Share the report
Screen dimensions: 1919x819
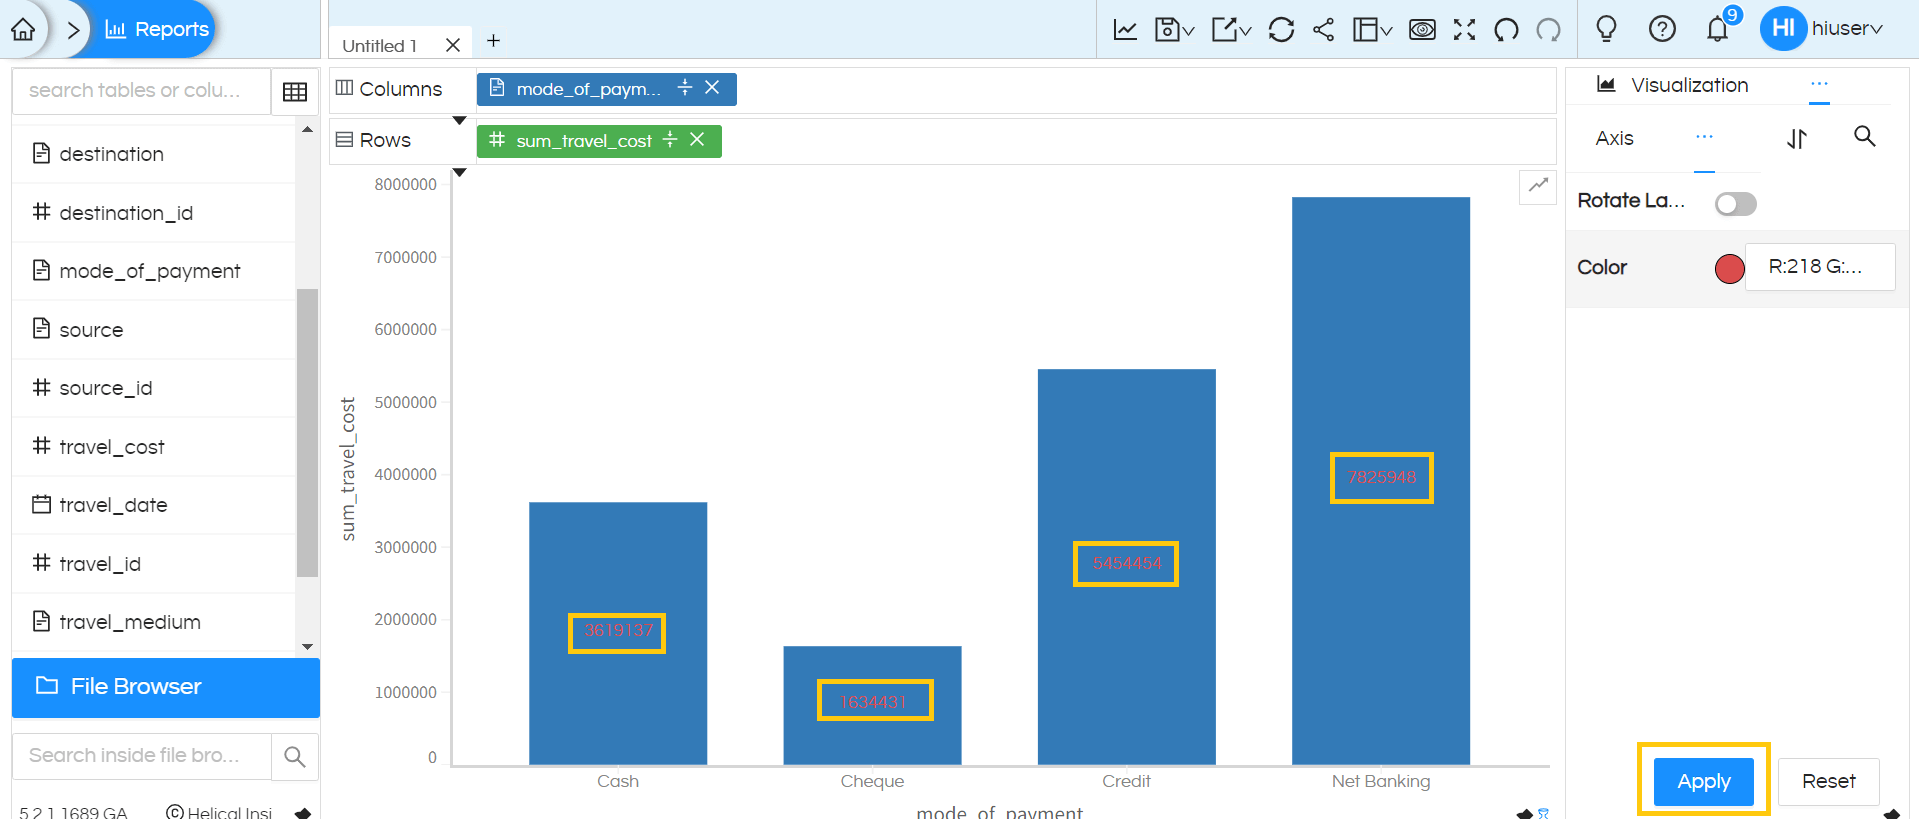pyautogui.click(x=1323, y=29)
